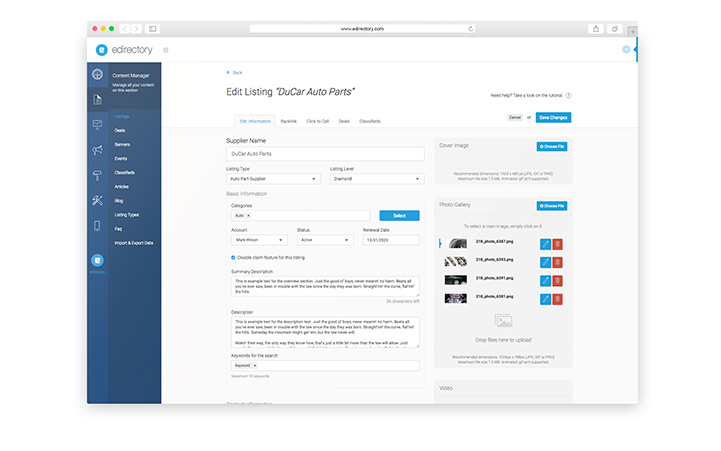721x451 pixels.
Task: Click the Cancel button
Action: pyautogui.click(x=515, y=118)
